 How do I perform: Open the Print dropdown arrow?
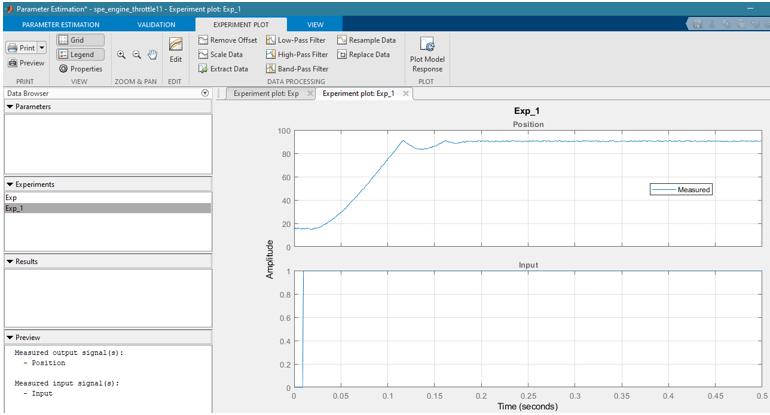(42, 47)
